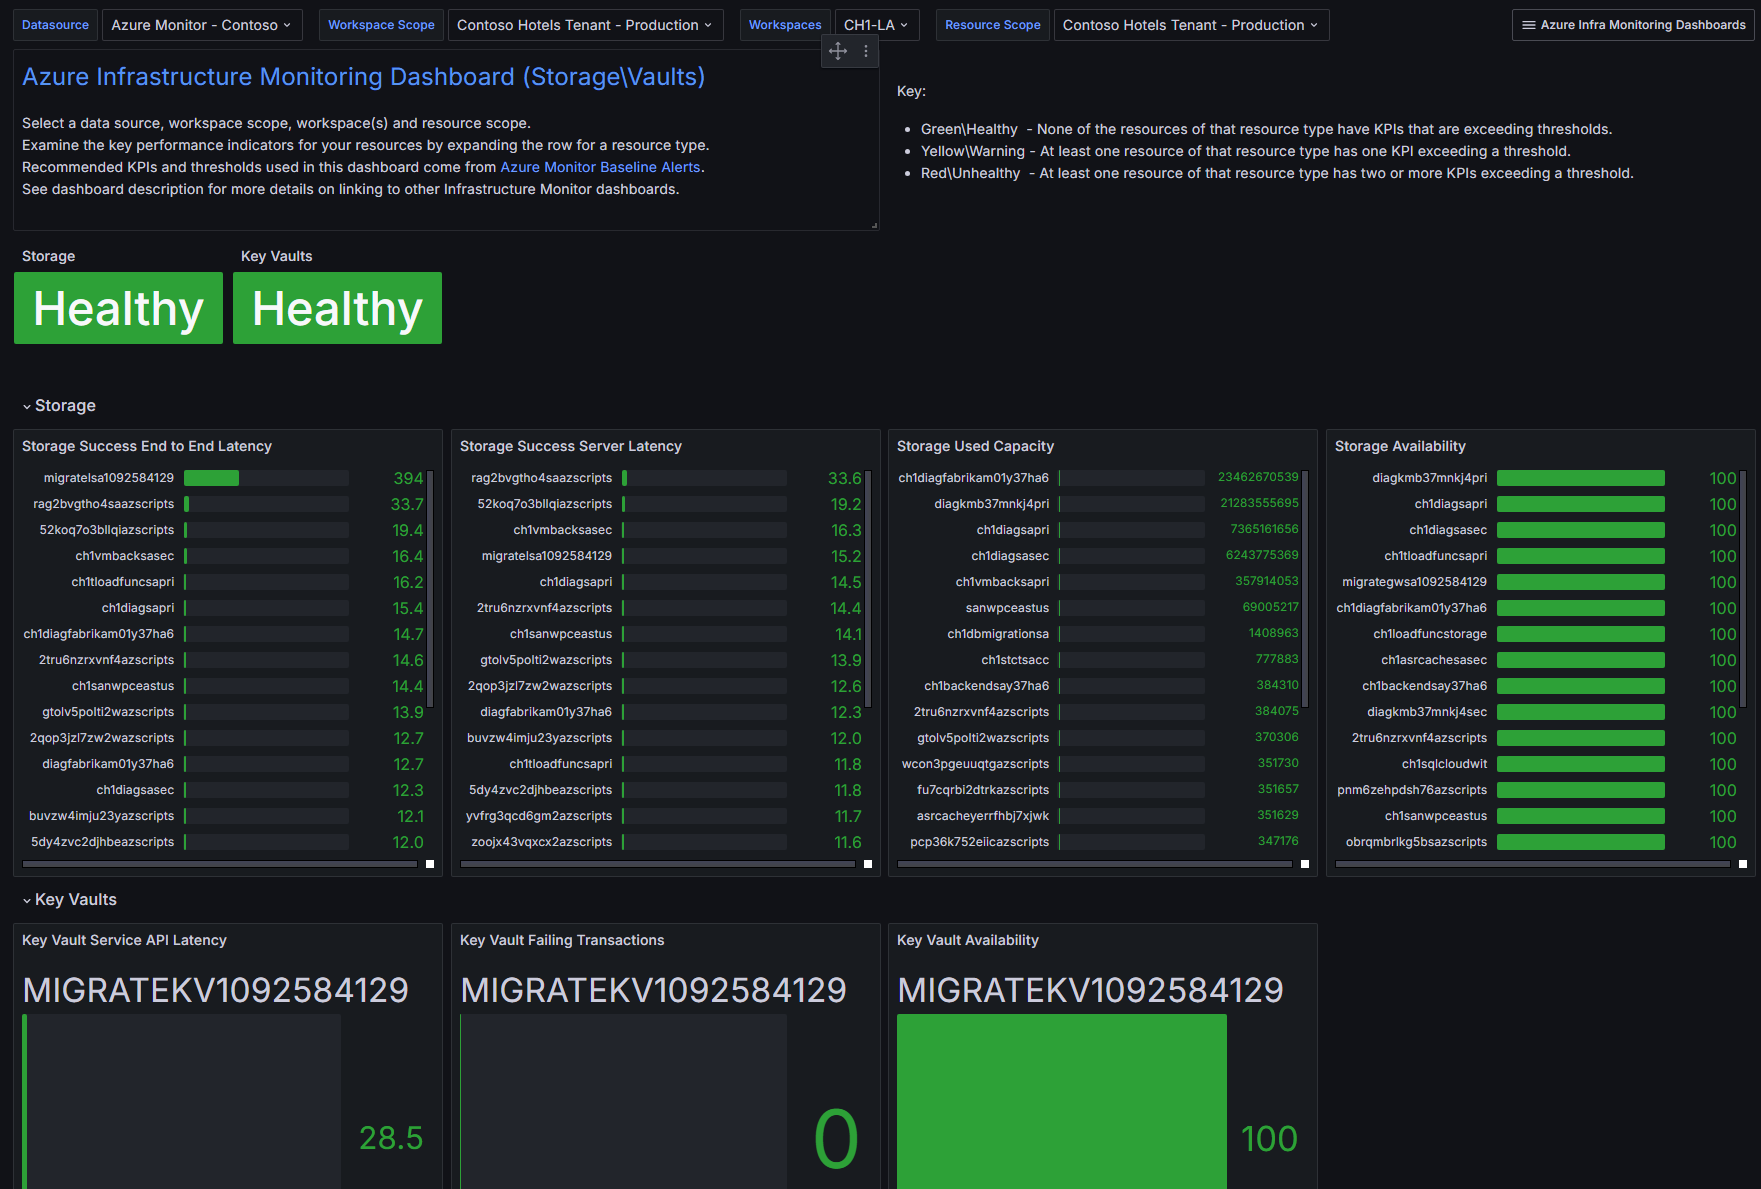Click the Workspaces variable label

(x=785, y=25)
